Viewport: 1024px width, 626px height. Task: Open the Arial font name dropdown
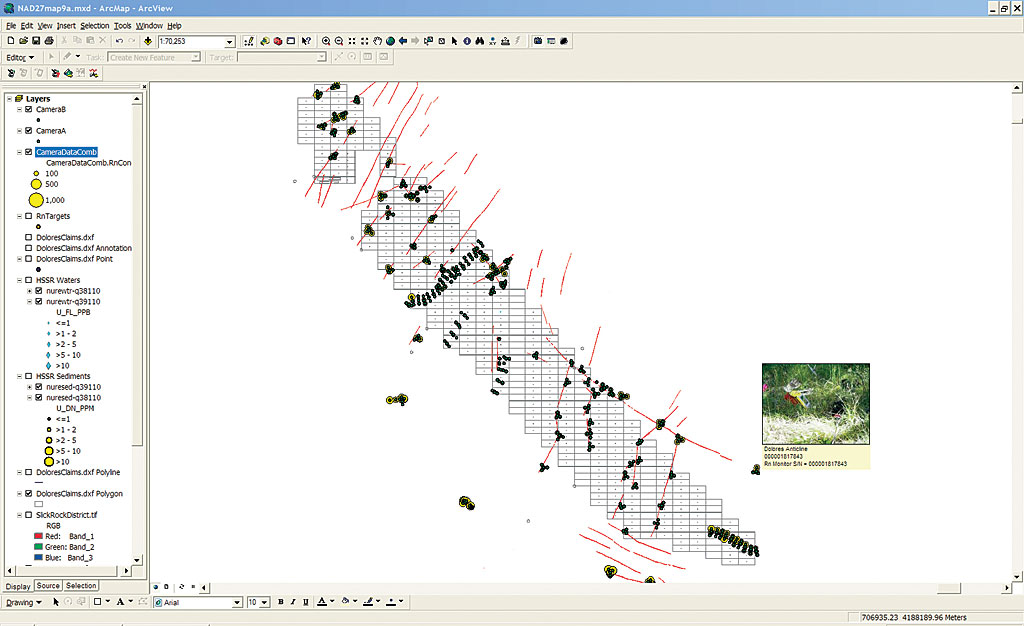click(x=237, y=603)
